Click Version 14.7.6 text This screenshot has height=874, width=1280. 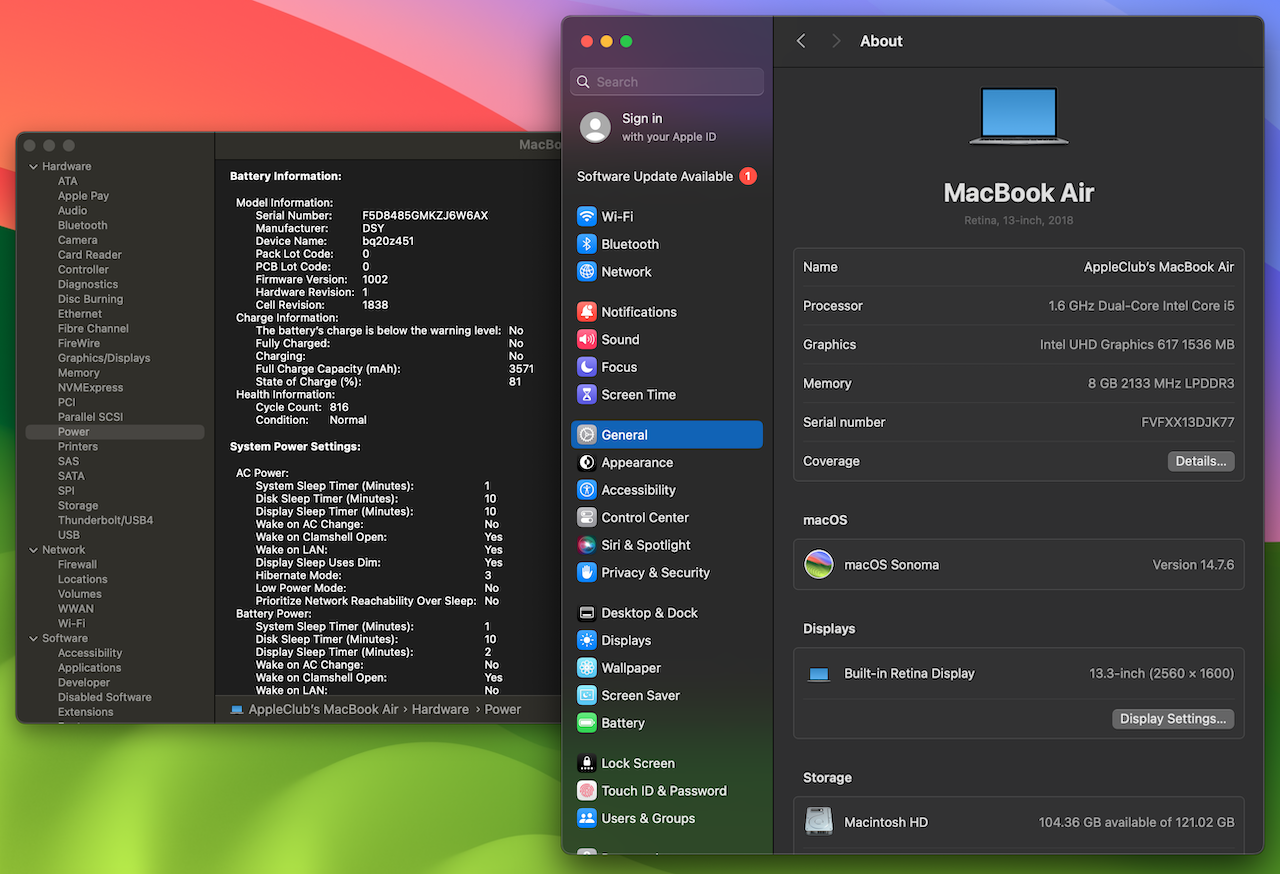1193,565
